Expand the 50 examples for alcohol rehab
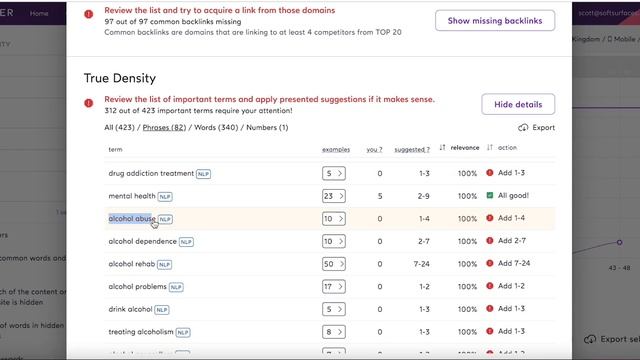 coord(333,264)
